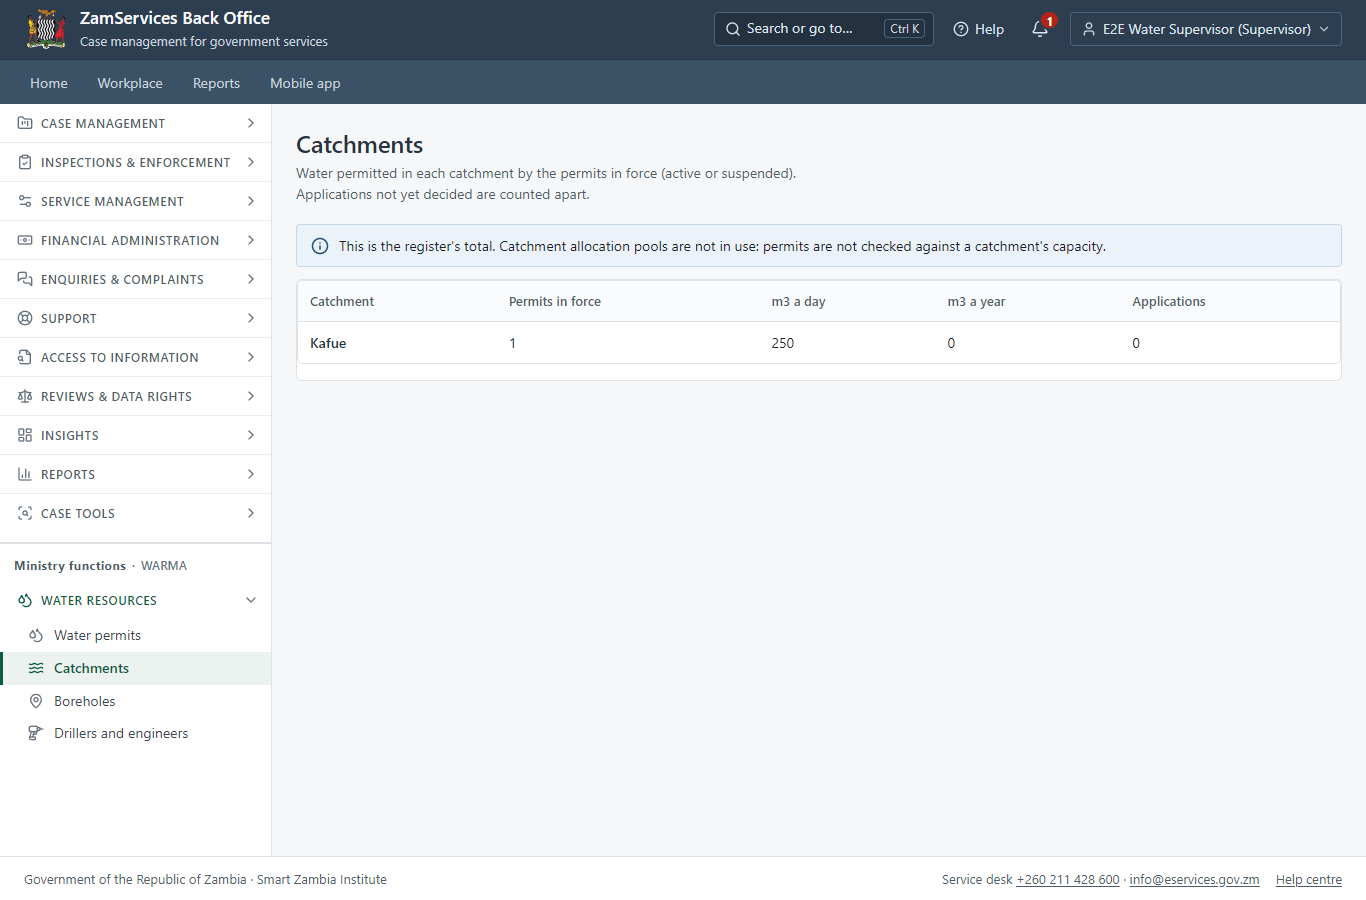Viewport: 1366px width, 900px height.
Task: Click the info icon in the blue notice
Action: point(320,246)
